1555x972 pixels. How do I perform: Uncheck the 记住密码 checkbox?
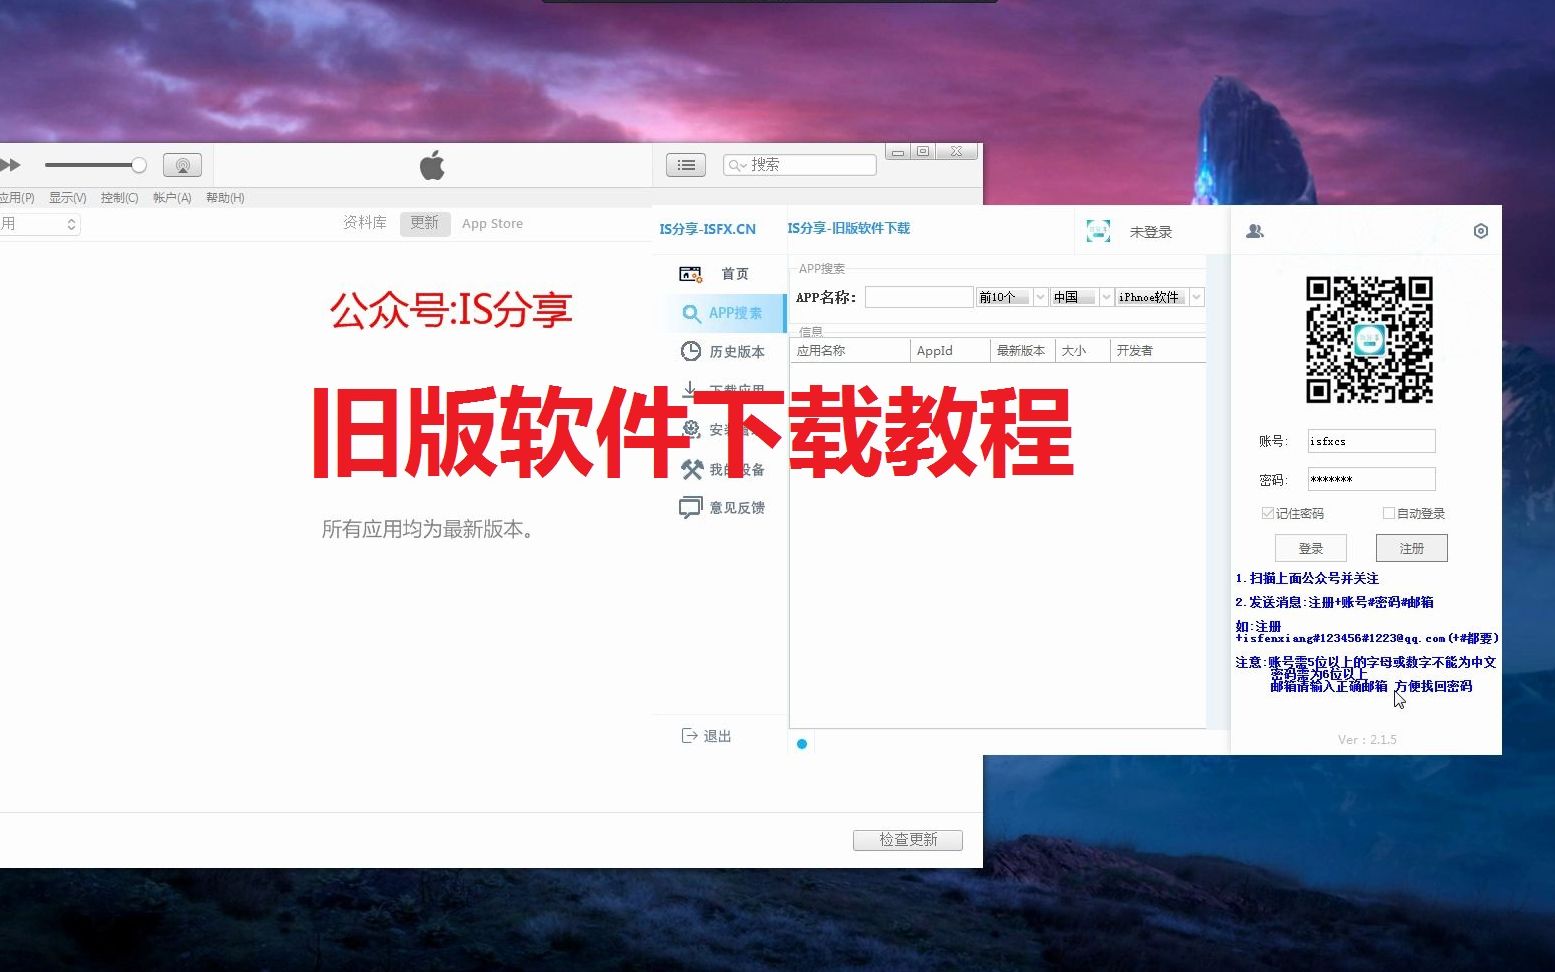click(x=1268, y=513)
